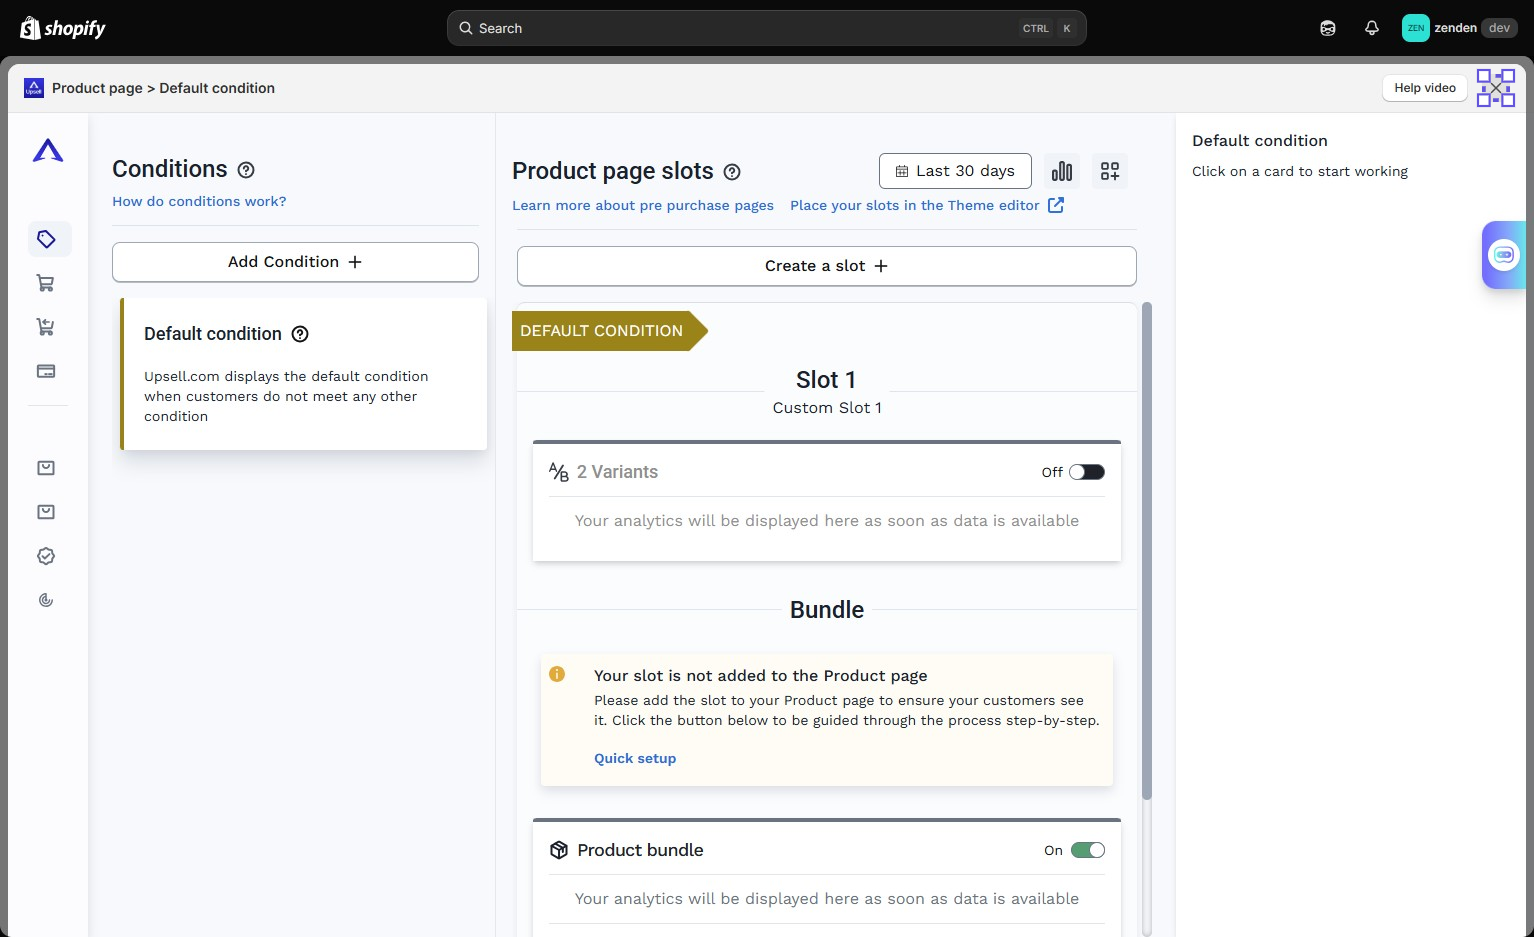Screen dimensions: 1534x937
Task: Open the cart with arrow sidebar icon
Action: coord(46,327)
